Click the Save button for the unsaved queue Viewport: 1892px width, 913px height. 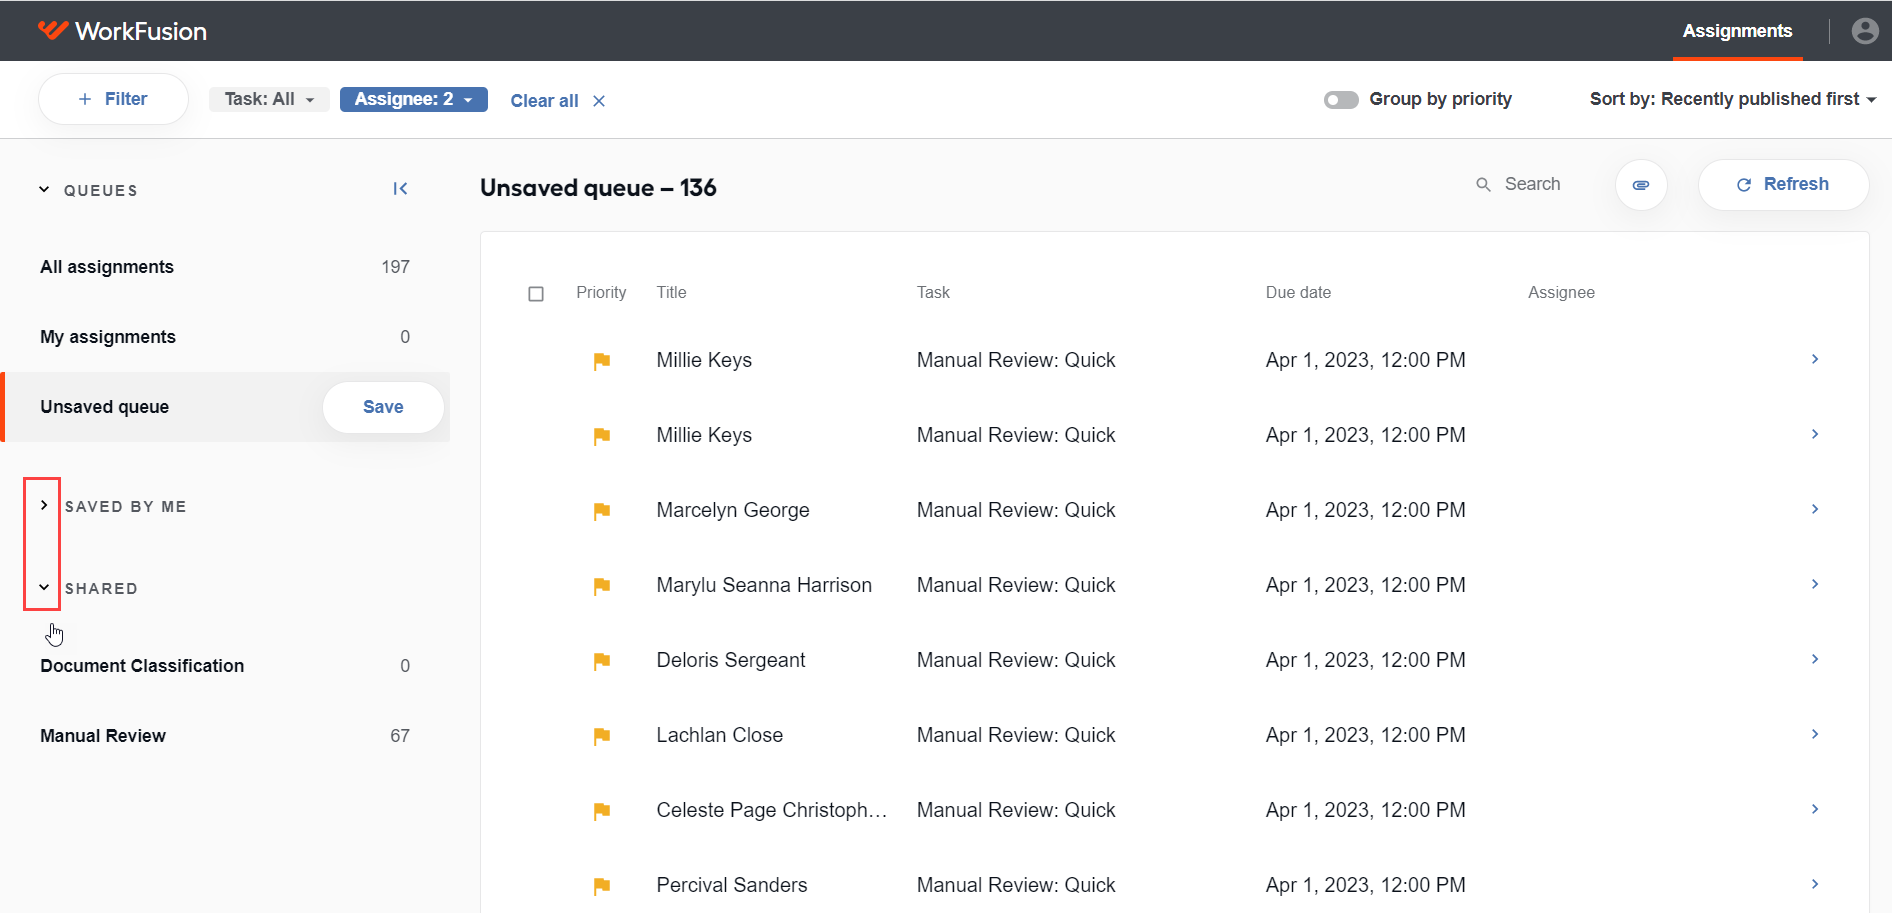click(383, 407)
